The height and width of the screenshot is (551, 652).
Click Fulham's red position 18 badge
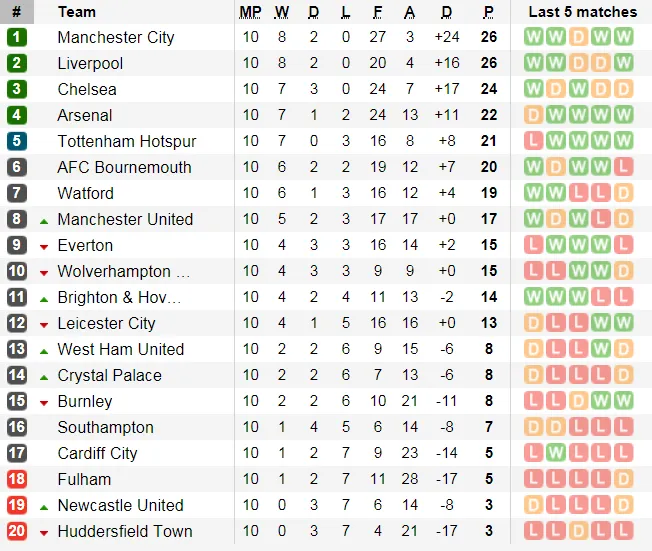[x=17, y=479]
